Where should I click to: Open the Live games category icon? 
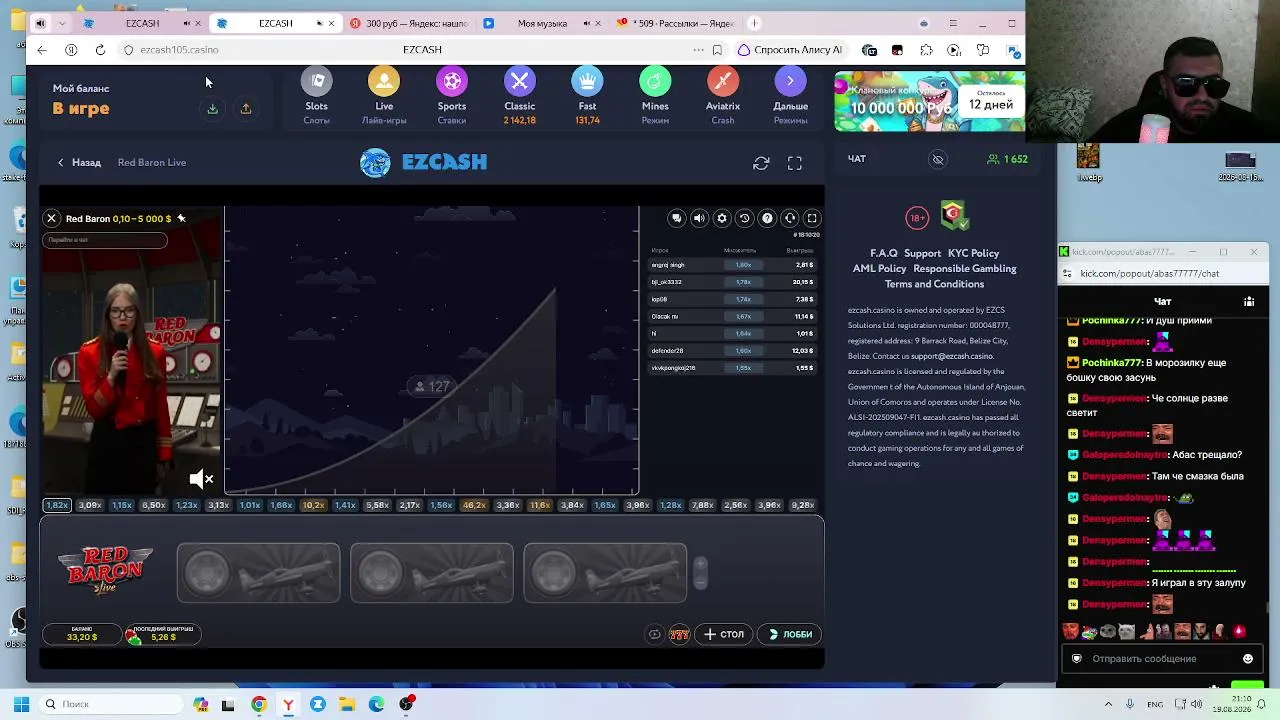click(x=384, y=82)
